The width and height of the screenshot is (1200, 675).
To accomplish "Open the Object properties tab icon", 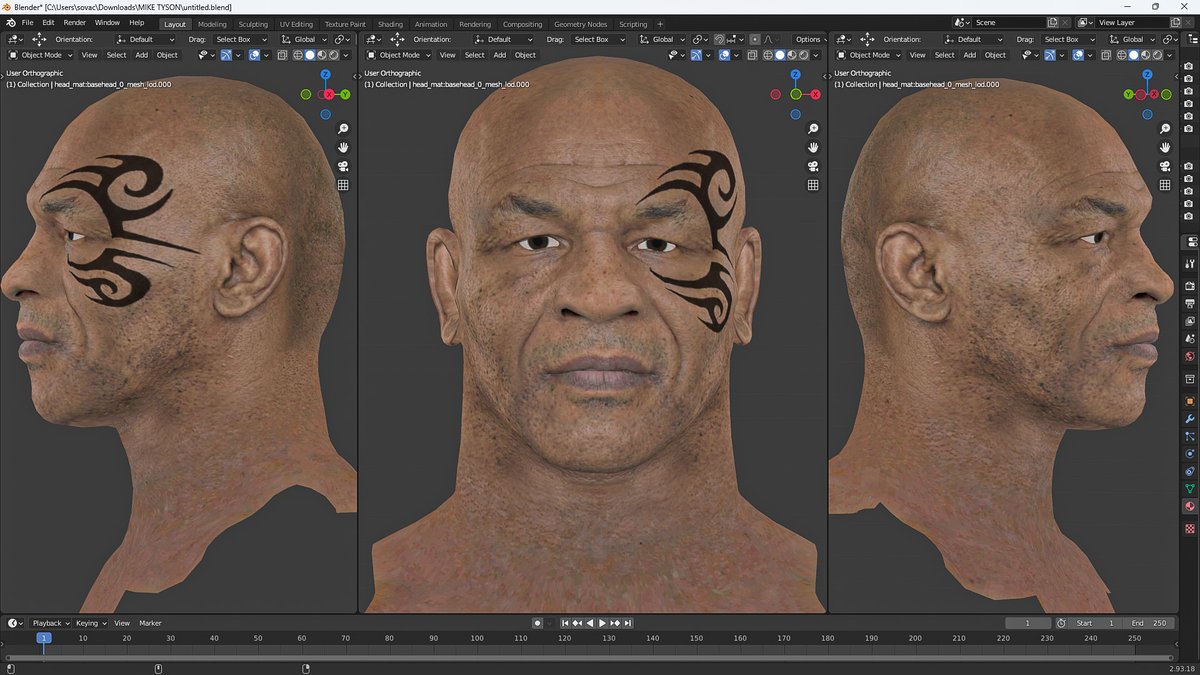I will (1190, 401).
